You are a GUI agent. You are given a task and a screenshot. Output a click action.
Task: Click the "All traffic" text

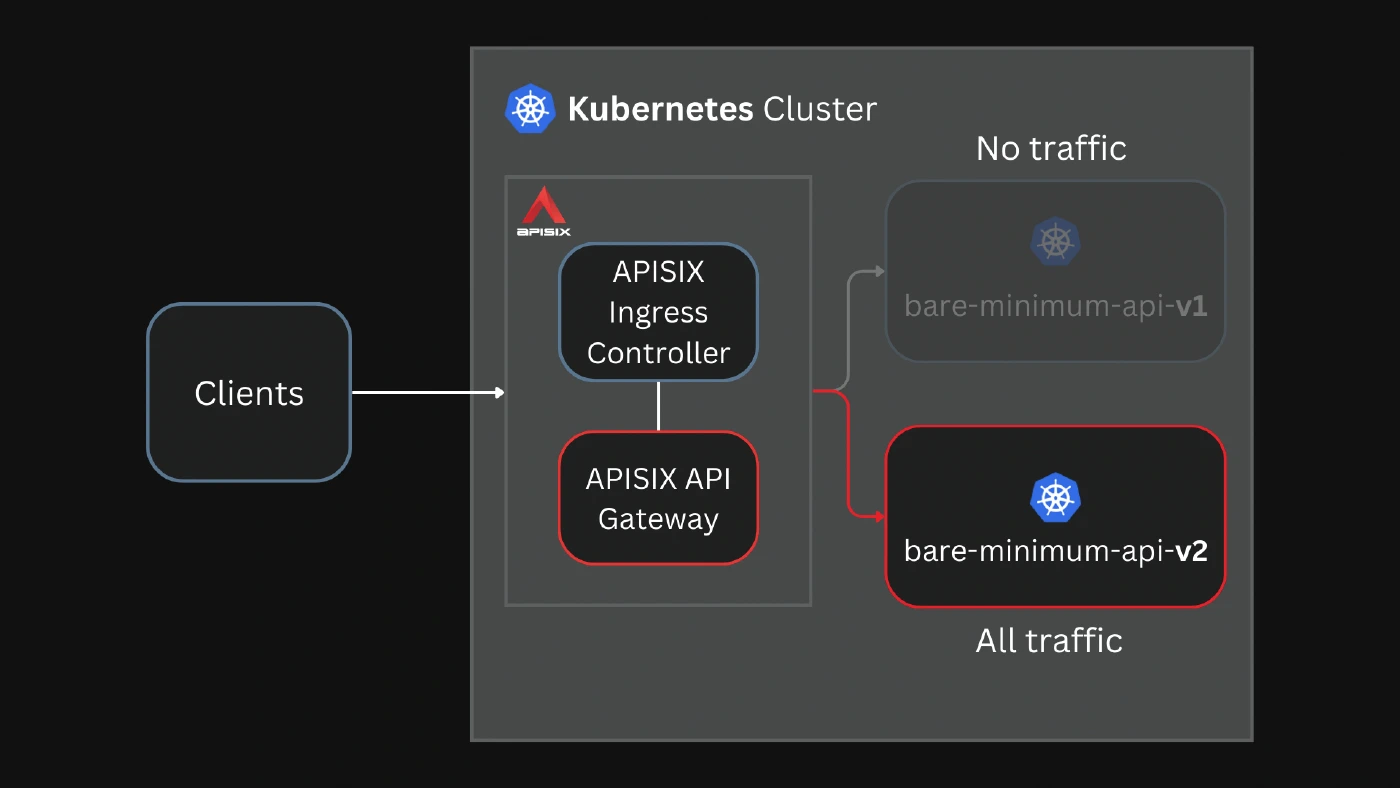tap(1049, 640)
